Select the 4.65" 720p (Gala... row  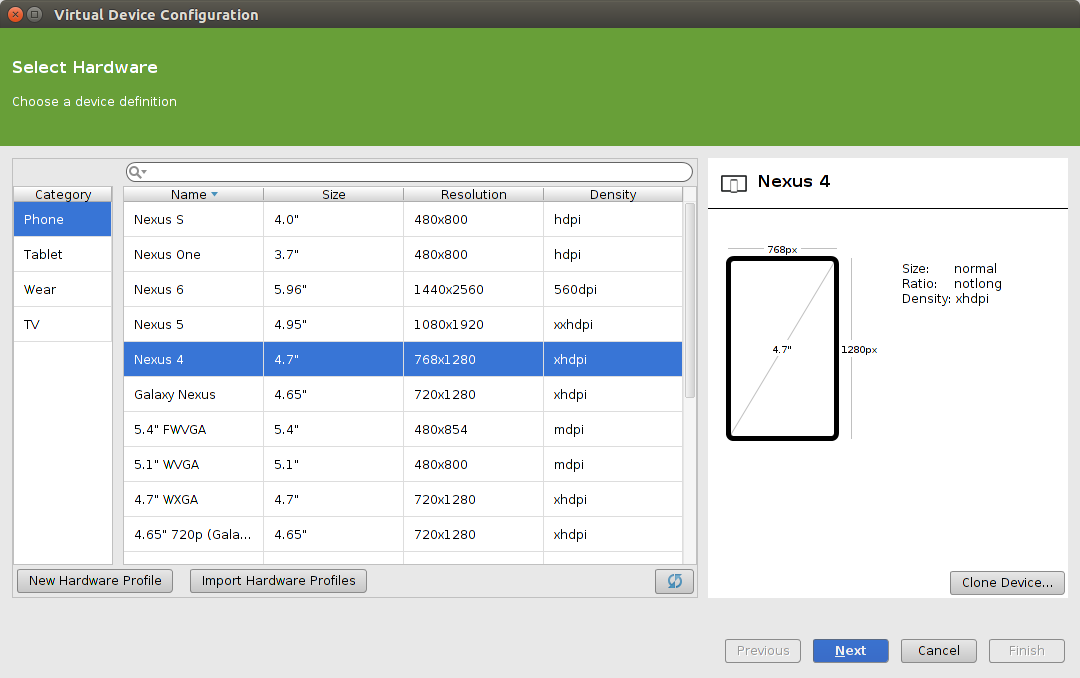tap(403, 535)
